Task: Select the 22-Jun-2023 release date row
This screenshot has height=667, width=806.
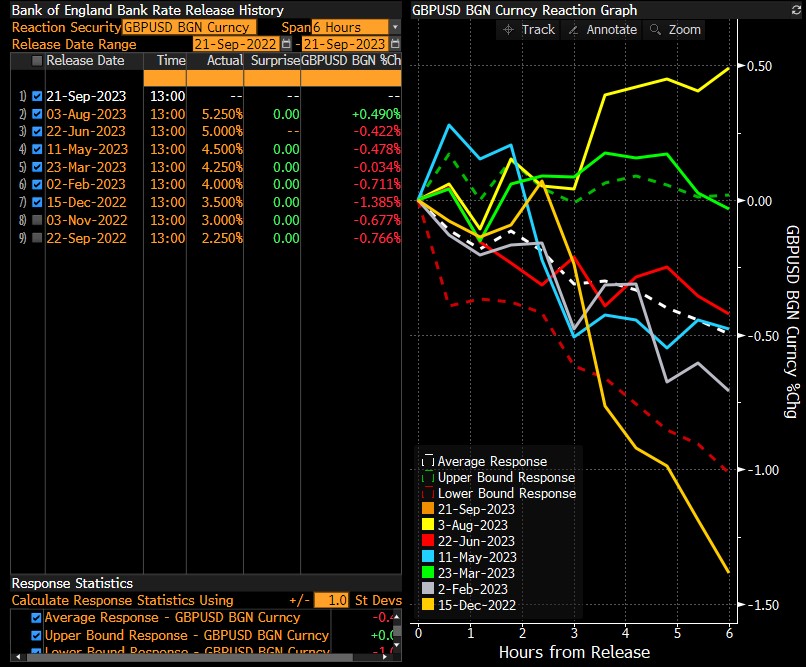Action: pos(86,132)
